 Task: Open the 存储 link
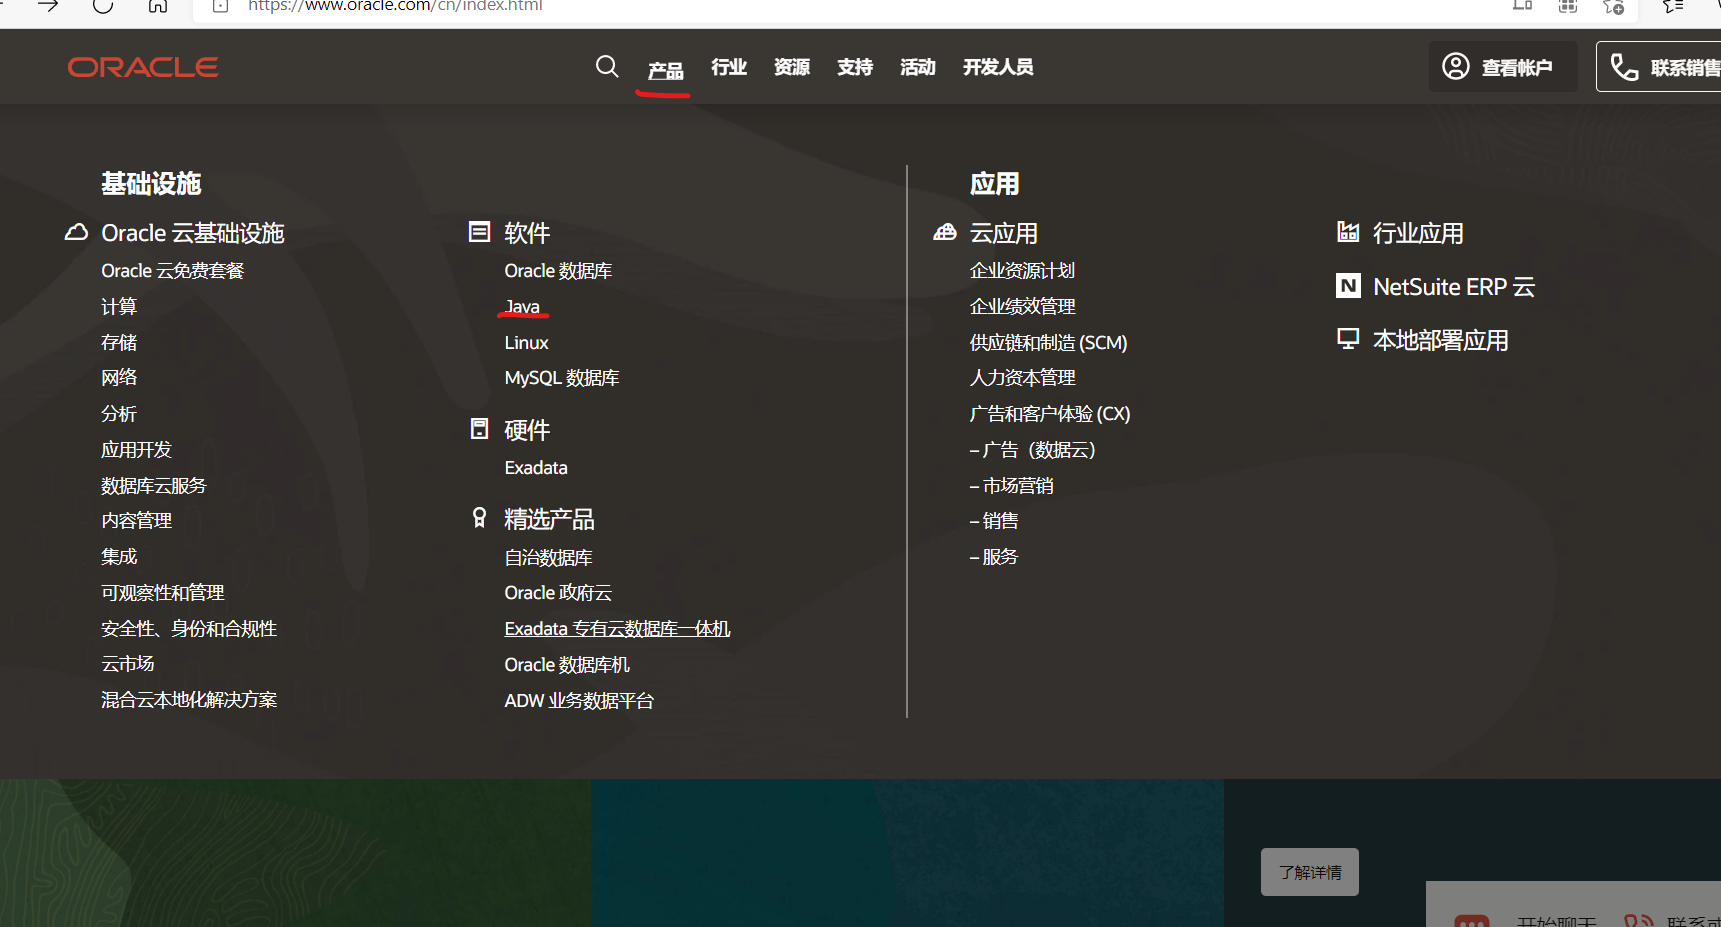tap(119, 343)
